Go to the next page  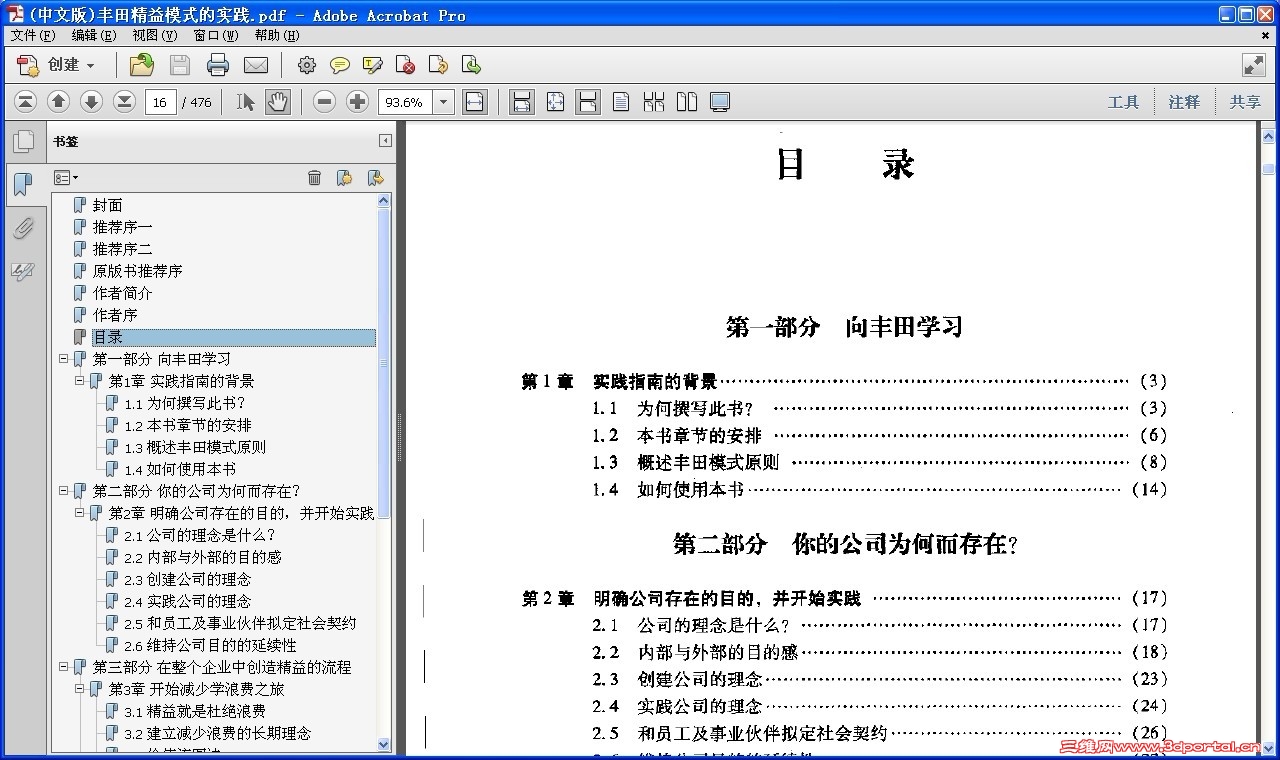(91, 101)
